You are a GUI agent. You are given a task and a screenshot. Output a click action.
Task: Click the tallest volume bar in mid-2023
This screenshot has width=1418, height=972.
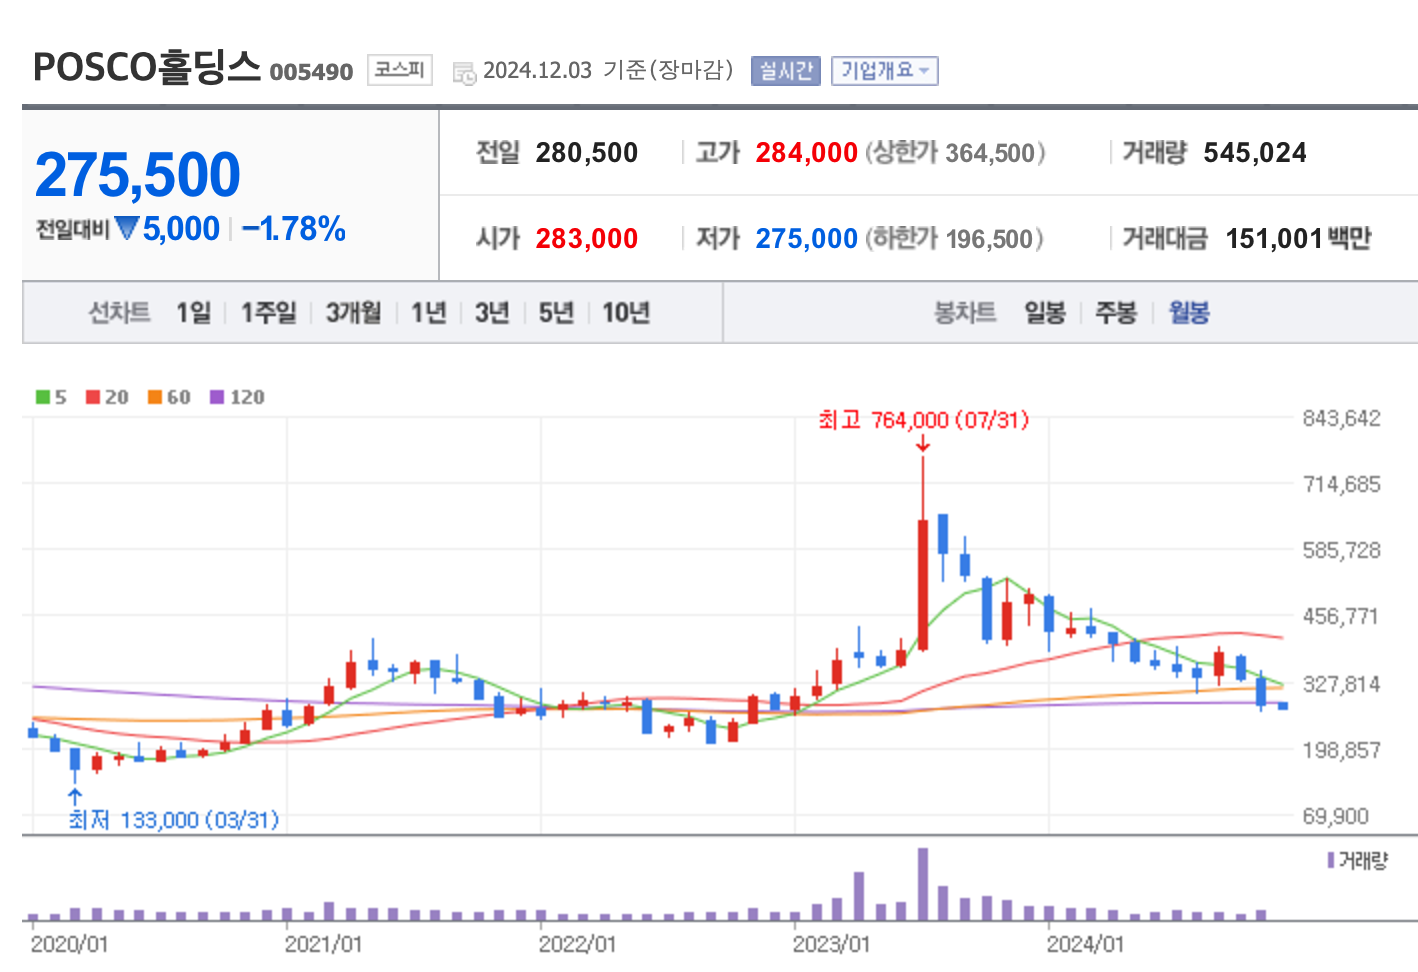pos(923,884)
